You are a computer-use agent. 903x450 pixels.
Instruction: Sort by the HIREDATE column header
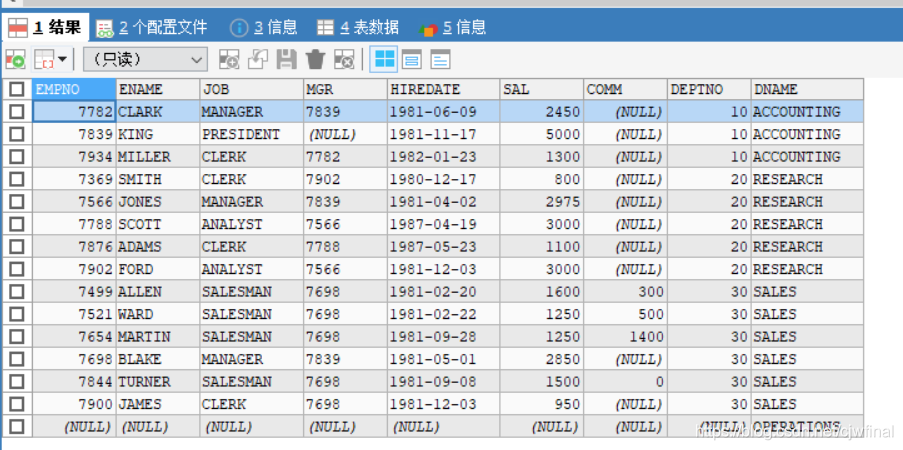(443, 89)
